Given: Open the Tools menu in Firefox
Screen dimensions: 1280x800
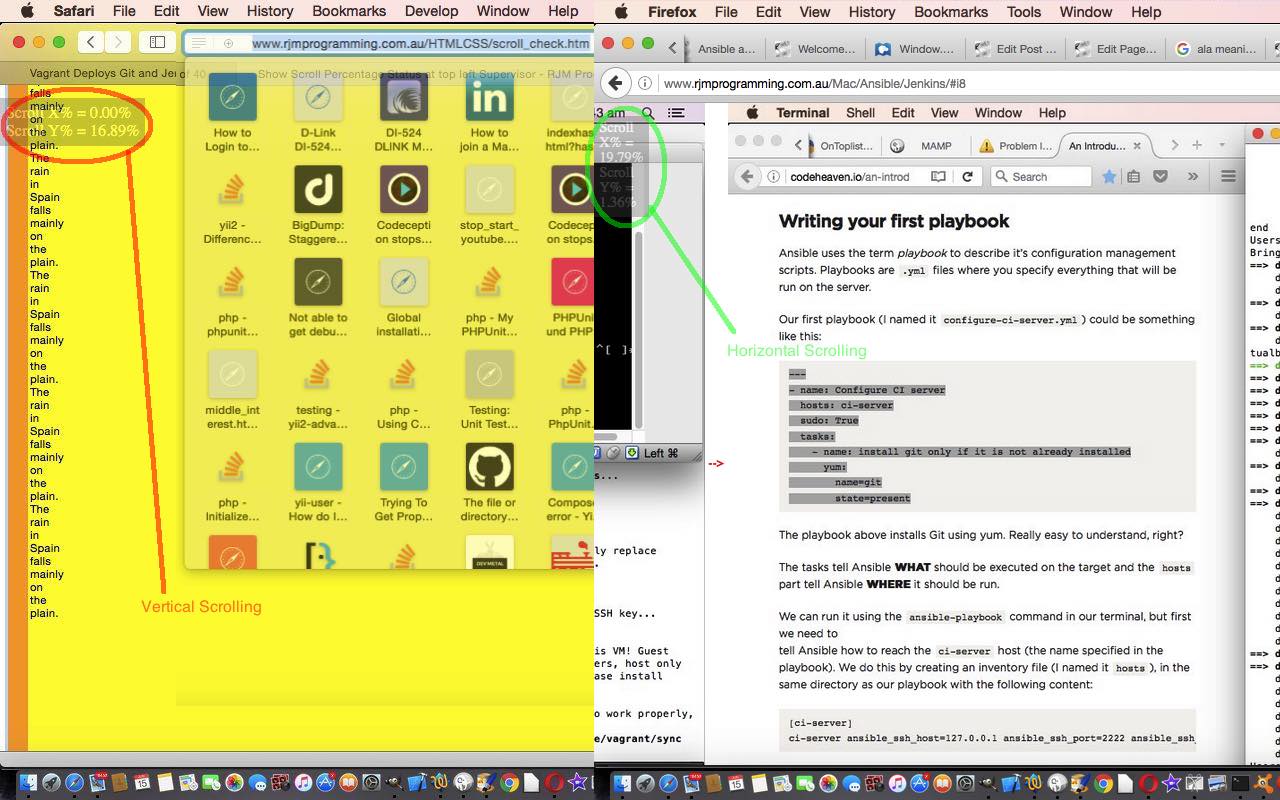Looking at the screenshot, I should click(x=1023, y=12).
